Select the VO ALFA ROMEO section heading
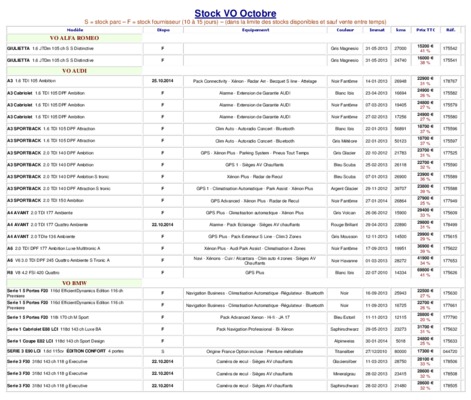 click(74, 38)
